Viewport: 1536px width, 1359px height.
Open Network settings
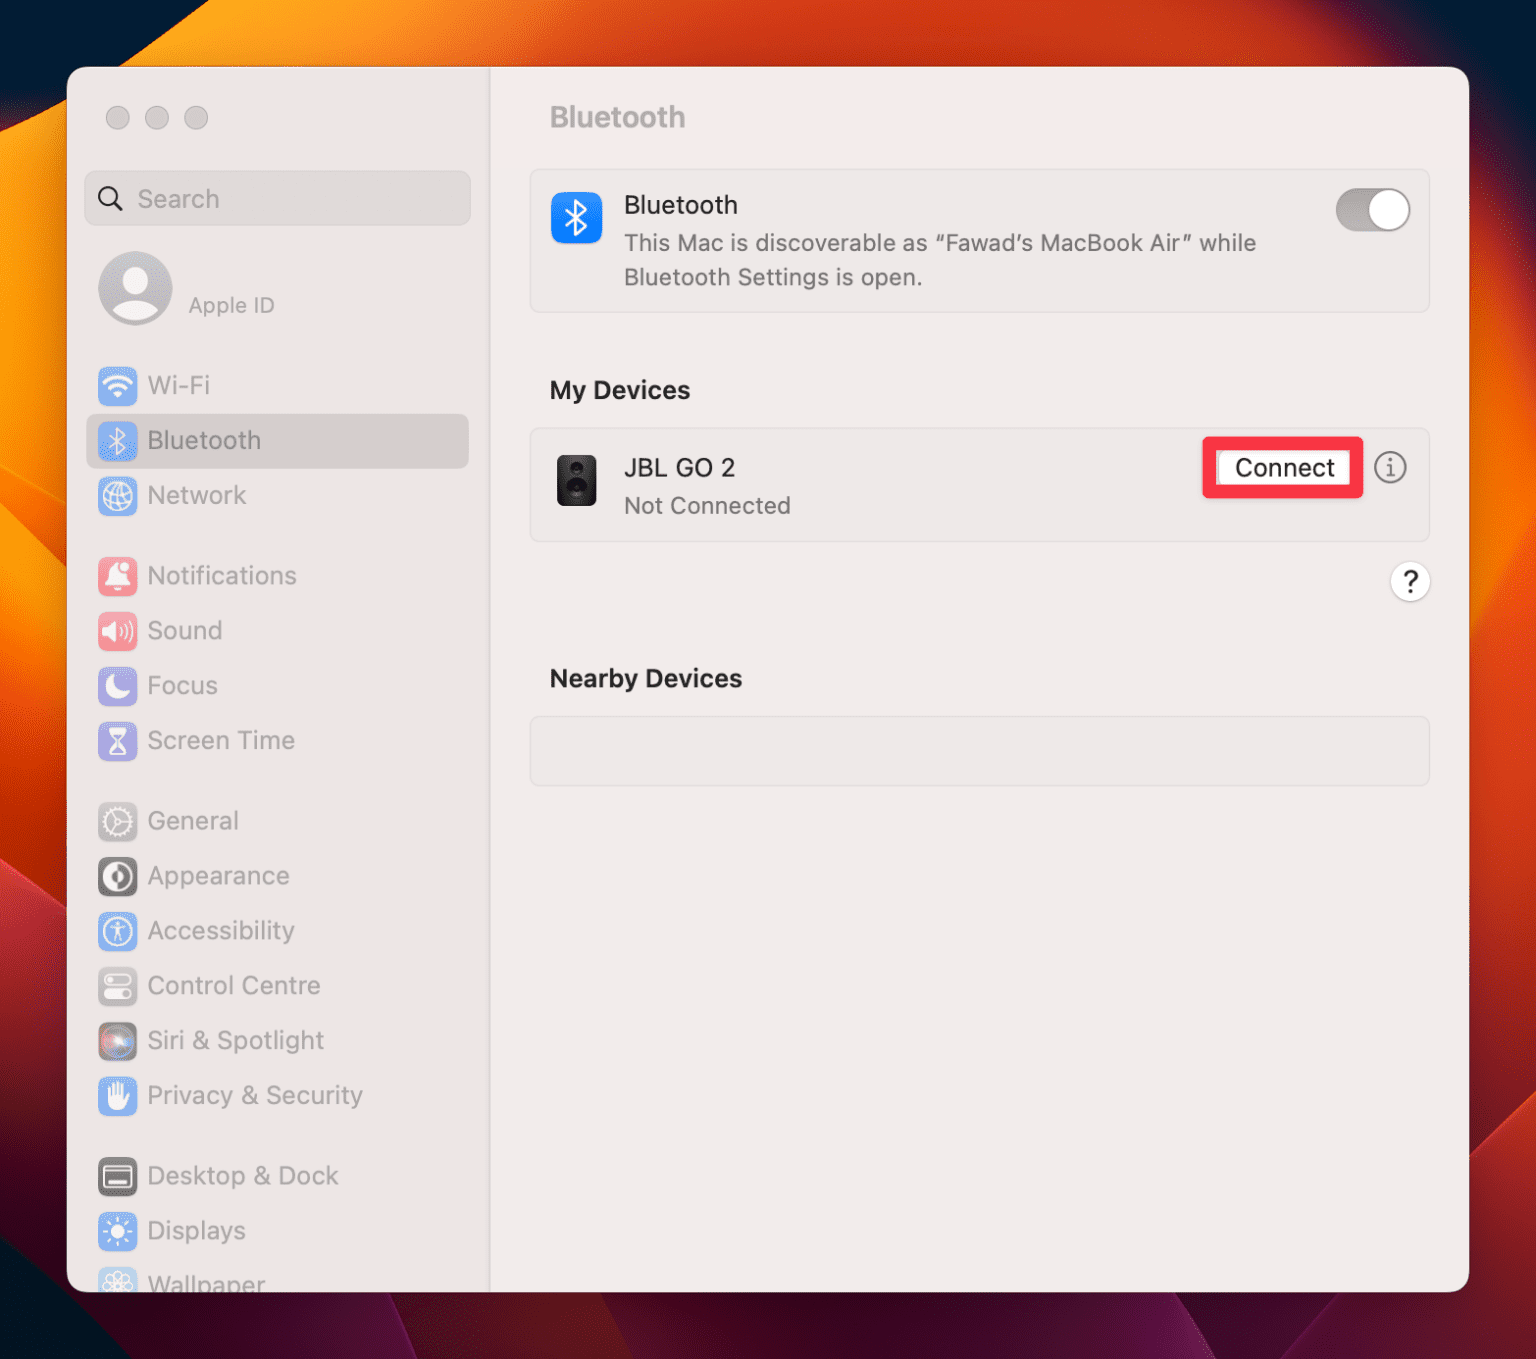click(196, 495)
